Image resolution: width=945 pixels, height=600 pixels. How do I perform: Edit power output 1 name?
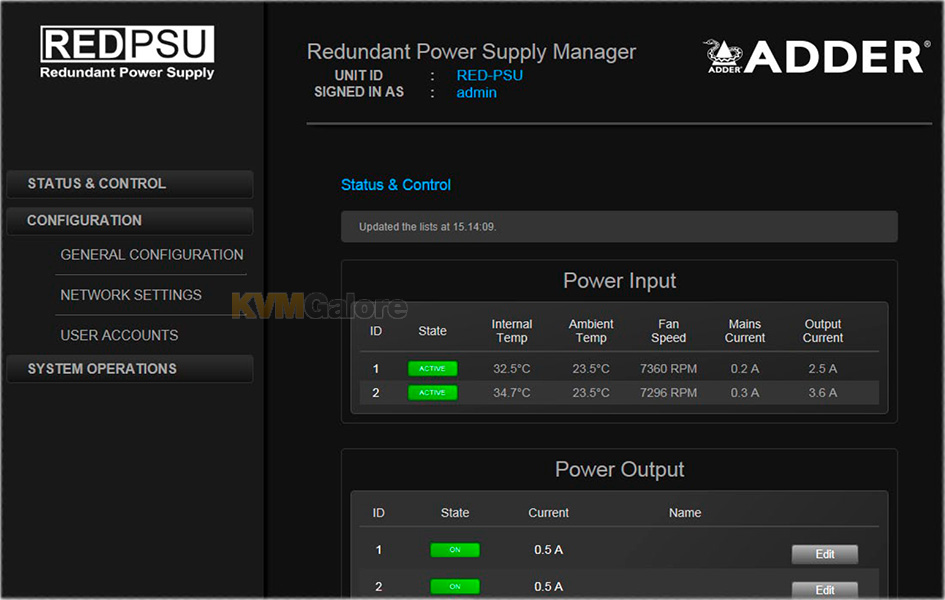click(824, 554)
